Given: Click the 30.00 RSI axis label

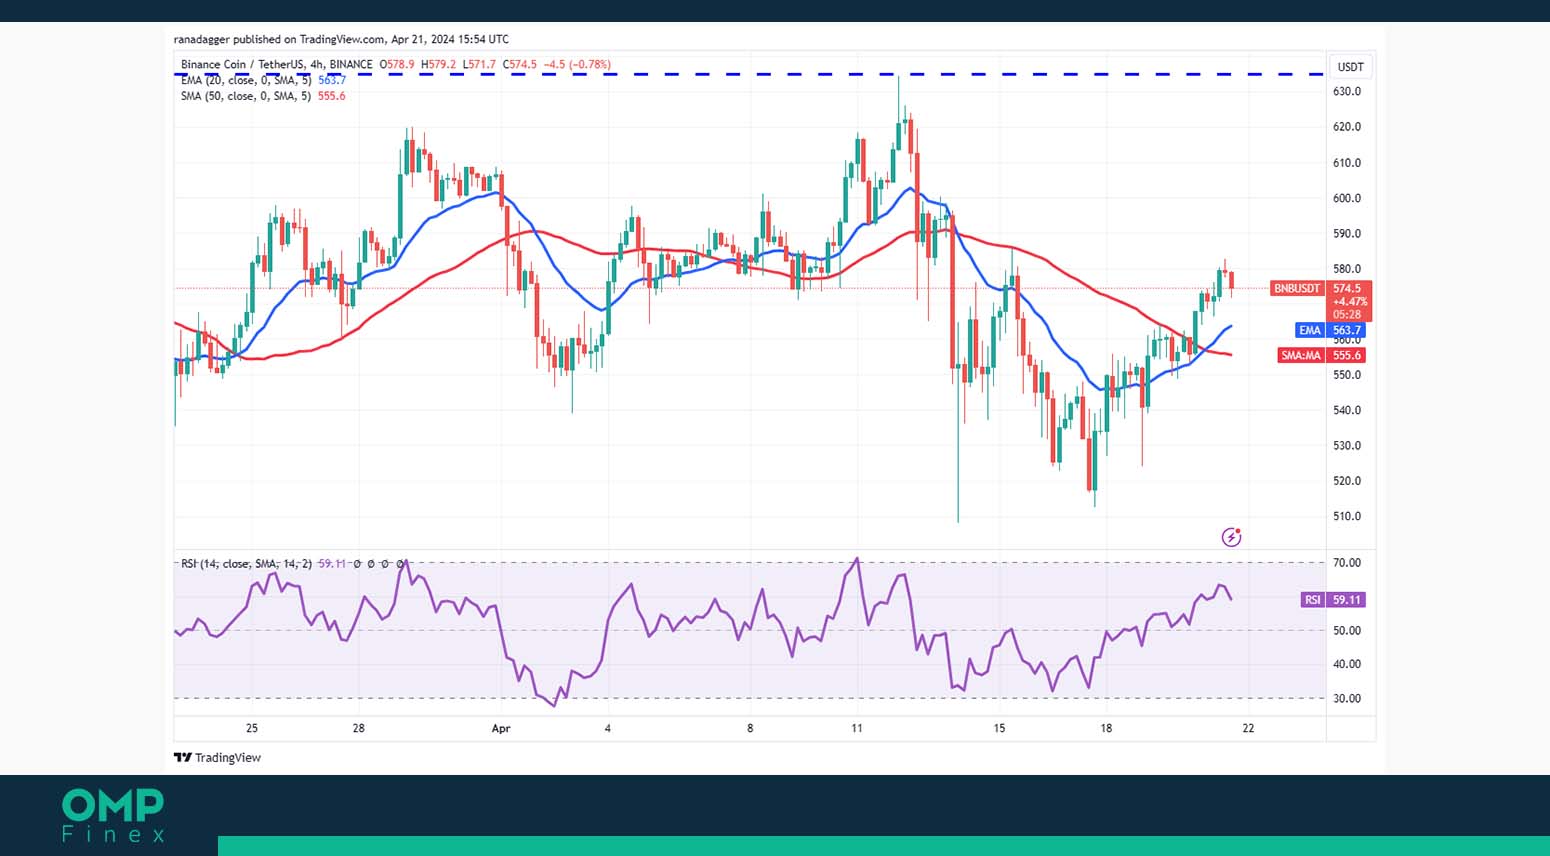Looking at the screenshot, I should tap(1347, 699).
